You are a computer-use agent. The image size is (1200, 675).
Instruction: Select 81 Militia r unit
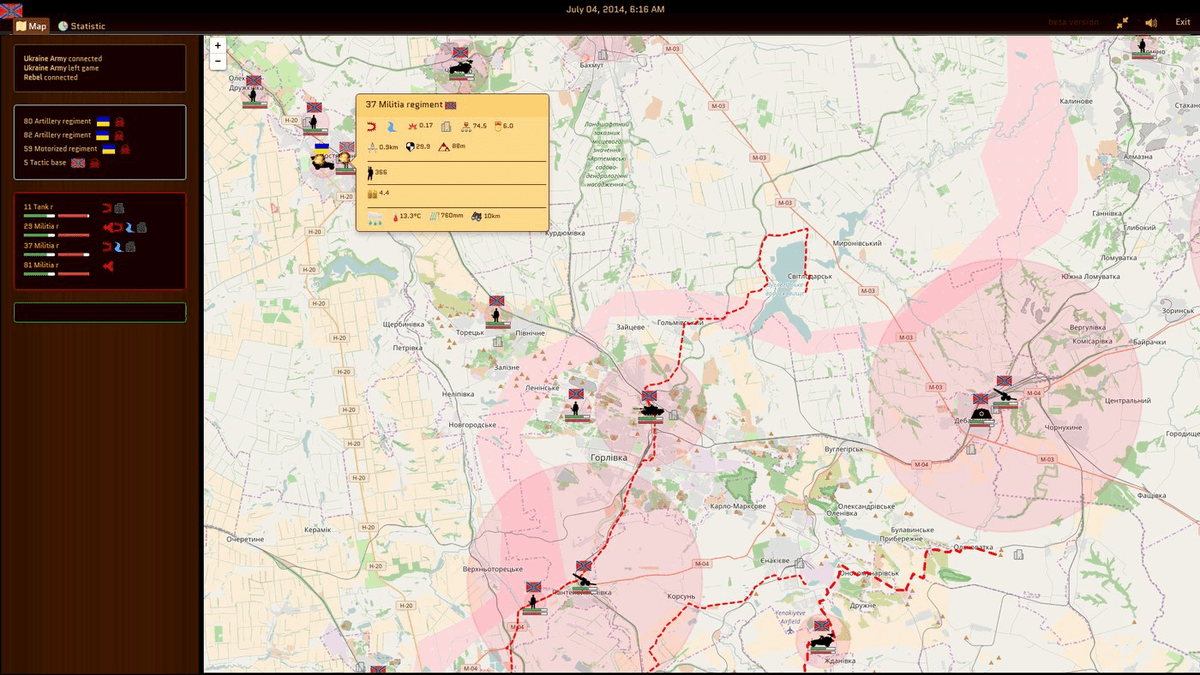pyautogui.click(x=41, y=265)
